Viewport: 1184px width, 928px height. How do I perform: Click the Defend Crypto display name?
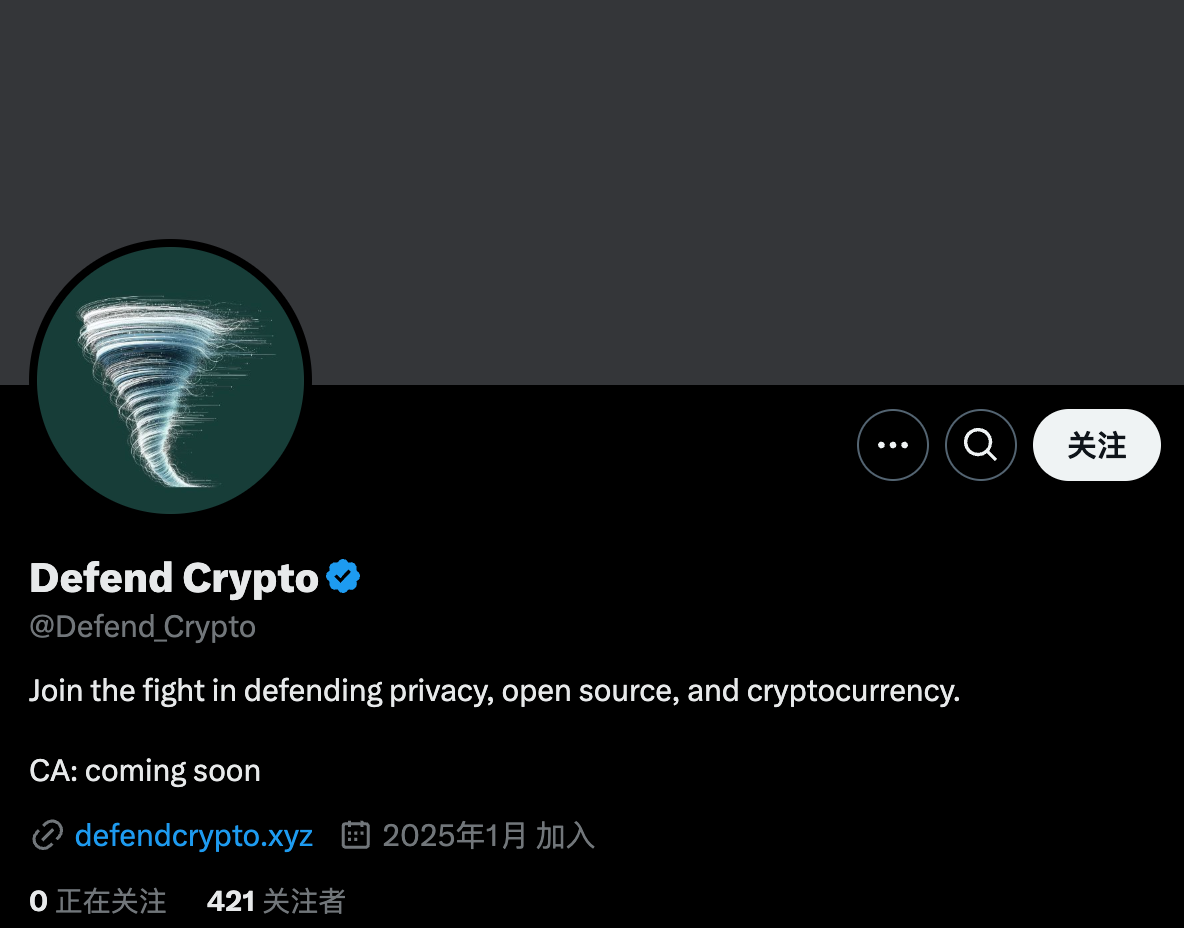(x=174, y=577)
